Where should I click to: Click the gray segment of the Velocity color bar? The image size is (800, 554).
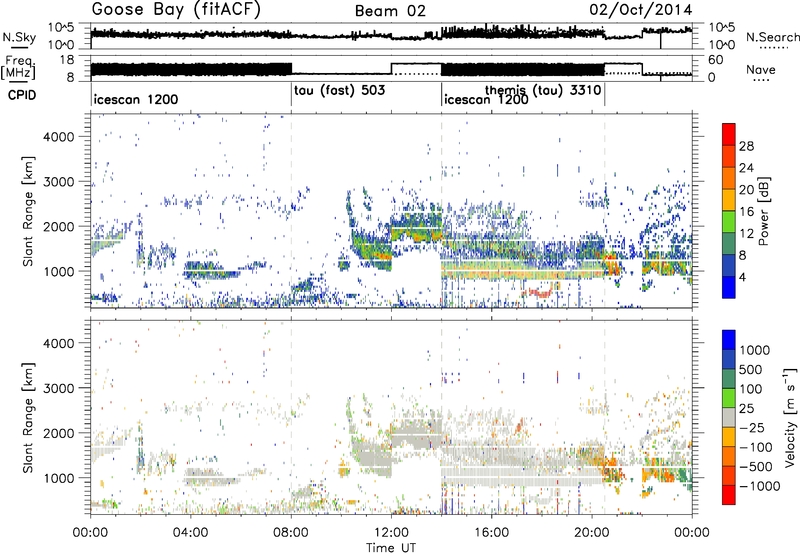(729, 417)
